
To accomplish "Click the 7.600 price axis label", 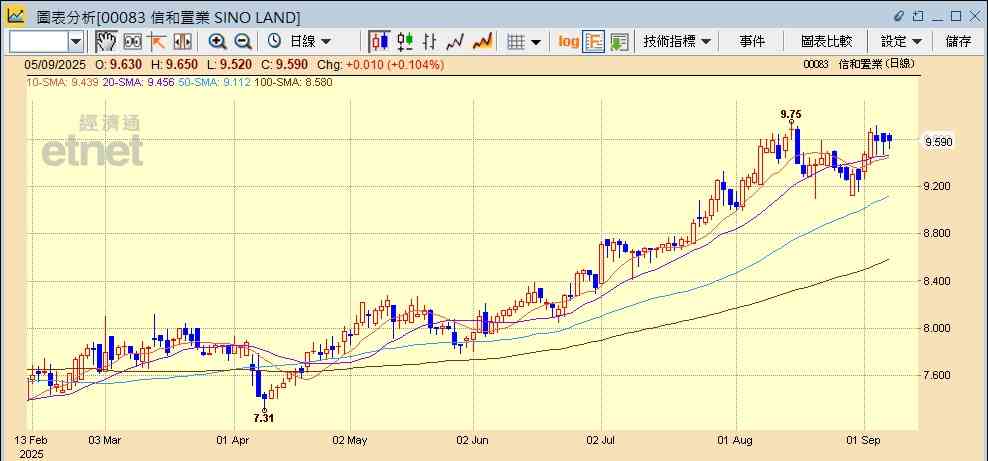I will click(939, 375).
